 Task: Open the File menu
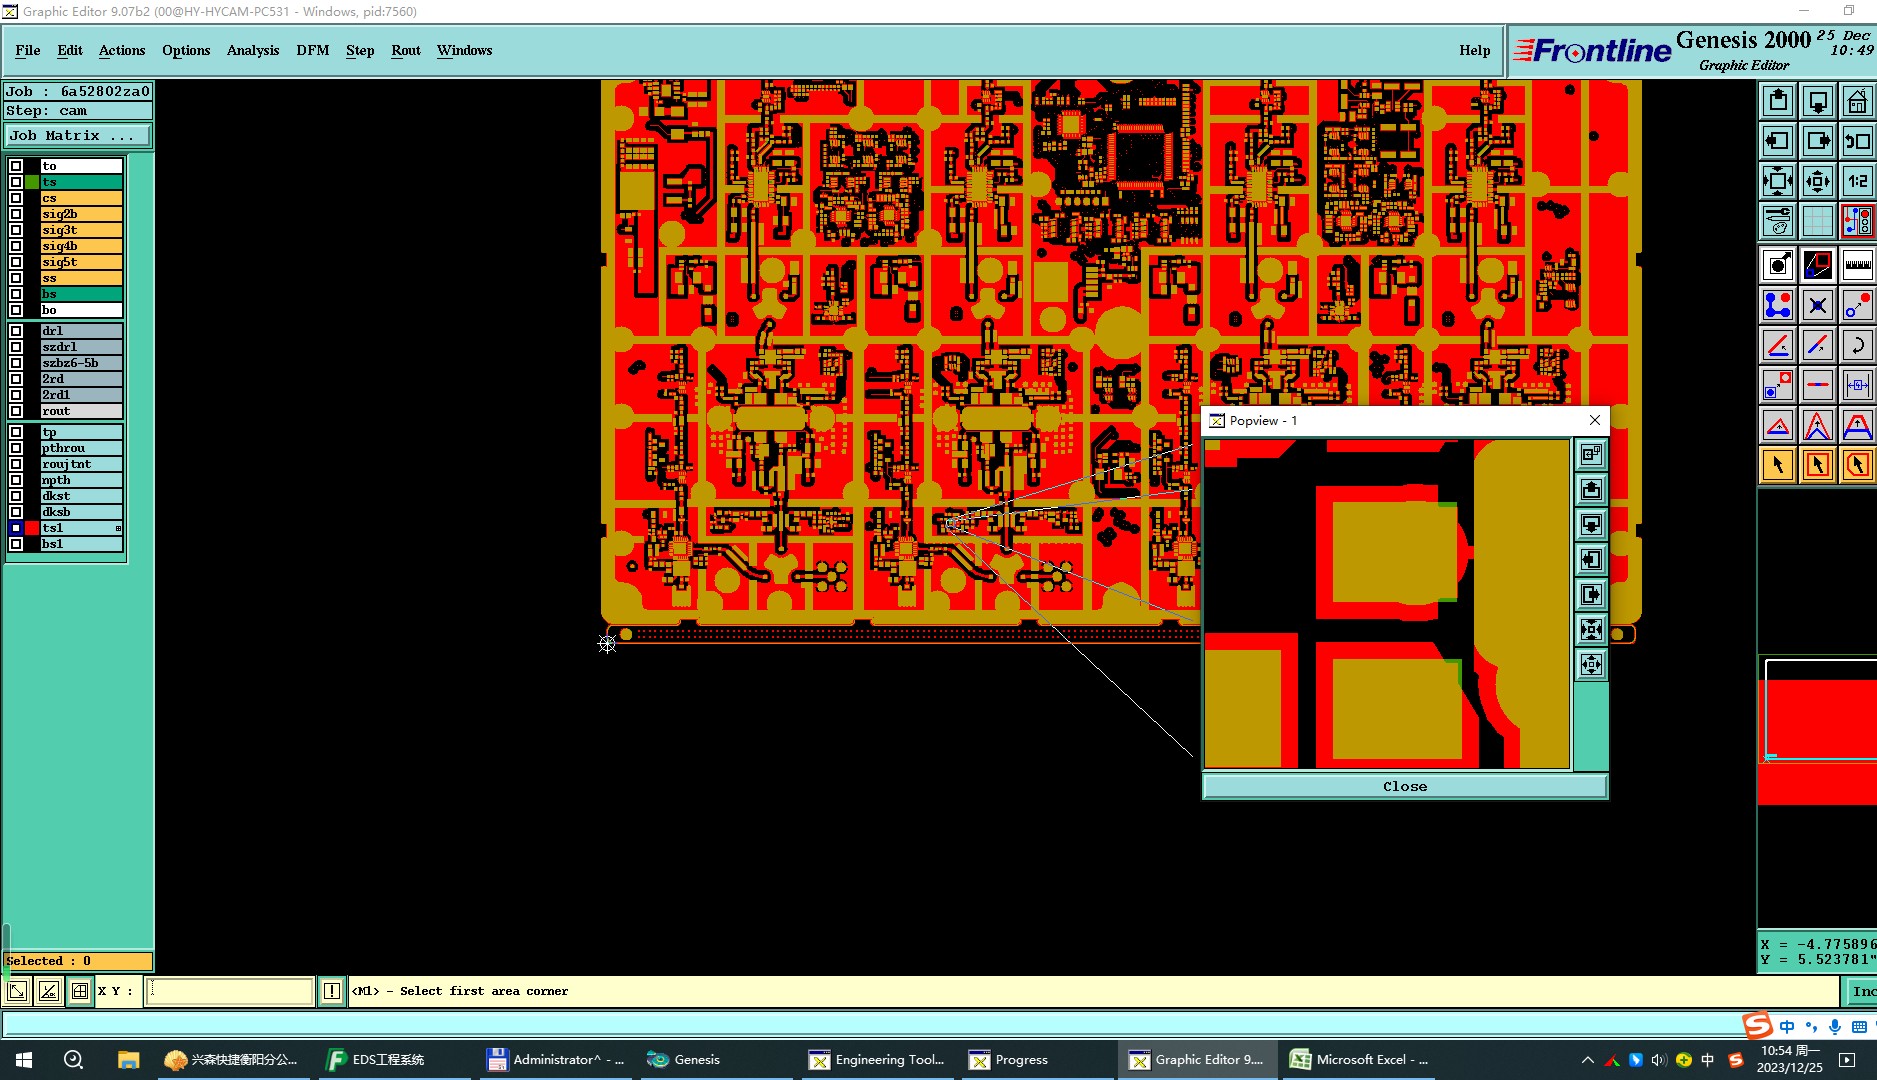28,50
